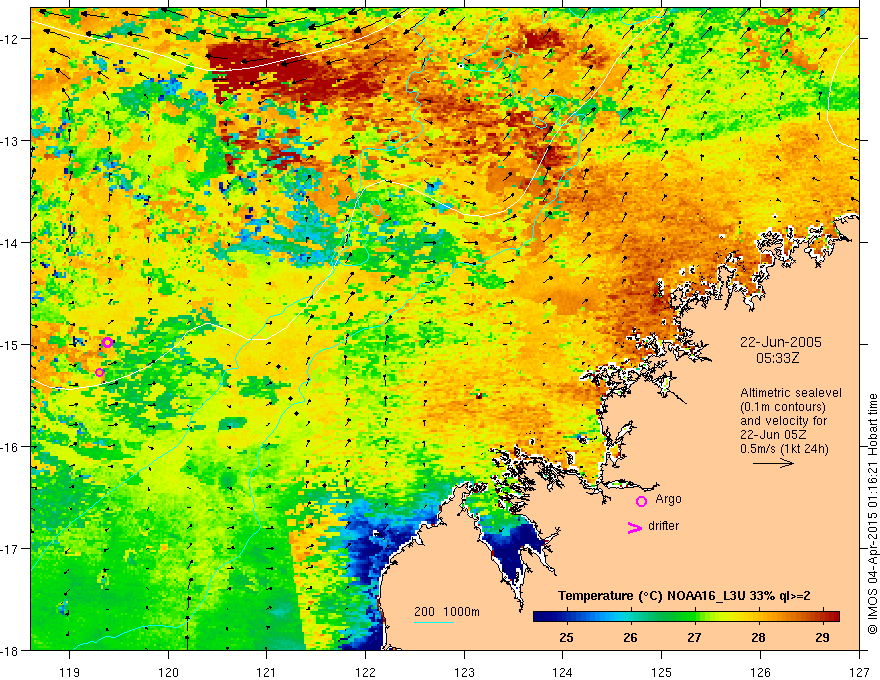
Task: Click the colorbar '27' tick value
Action: 694,637
